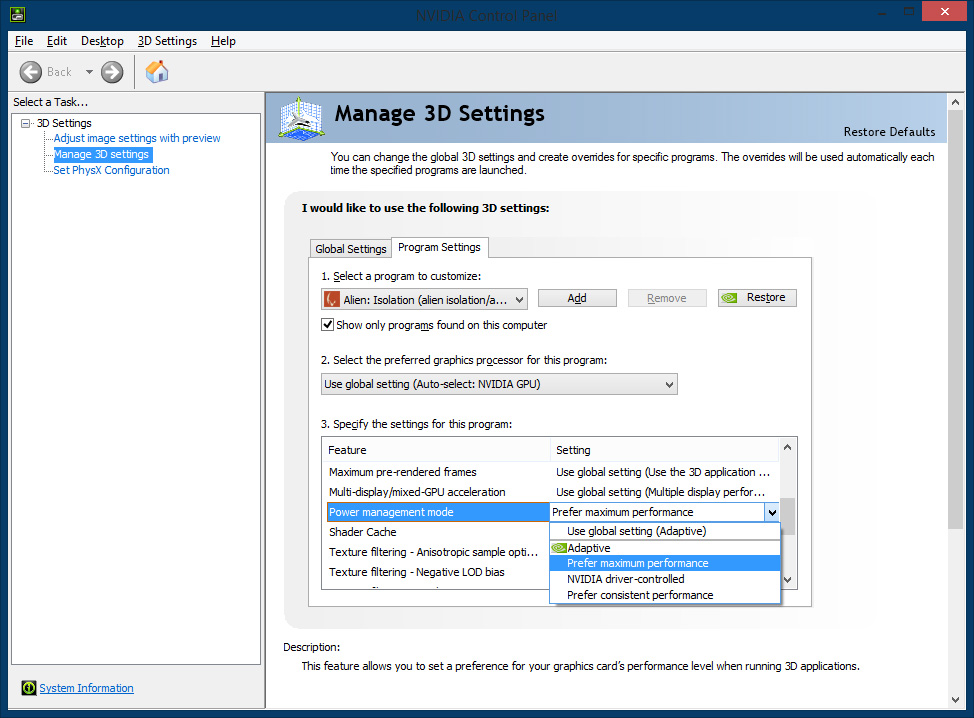Image resolution: width=974 pixels, height=718 pixels.
Task: Close the Power management mode dropdown arrow
Action: [771, 512]
